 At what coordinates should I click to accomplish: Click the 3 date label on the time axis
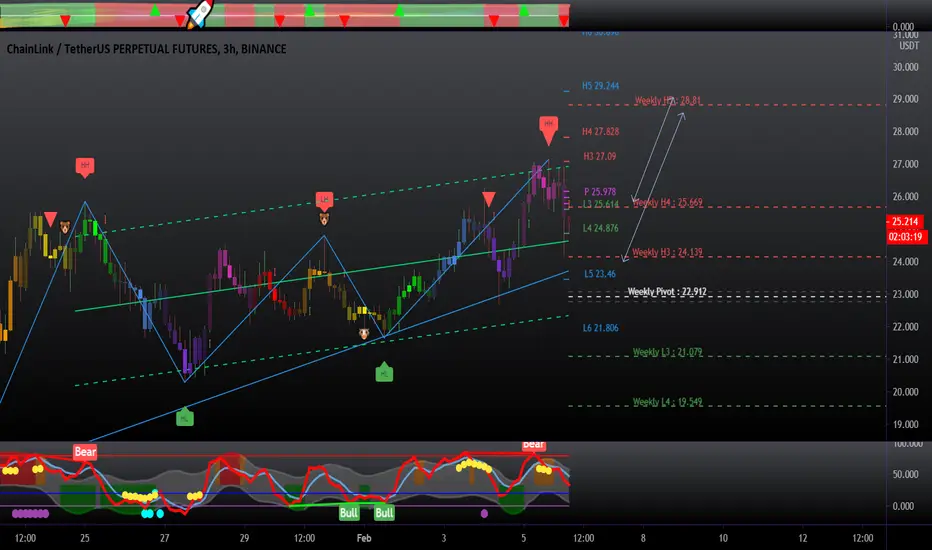443,538
